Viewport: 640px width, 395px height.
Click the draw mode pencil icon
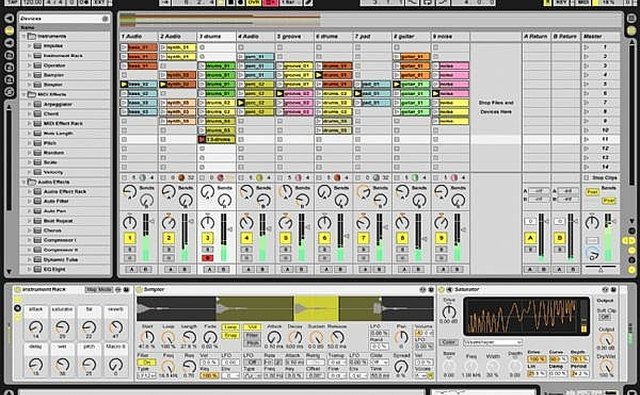click(309, 2)
